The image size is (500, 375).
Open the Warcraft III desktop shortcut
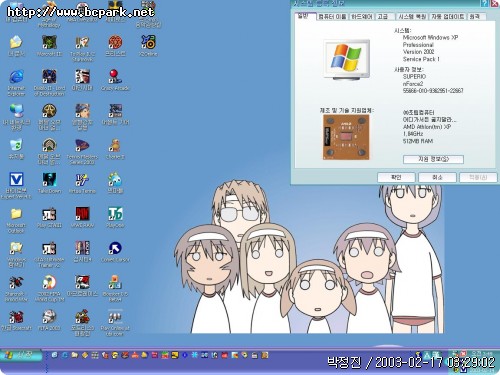click(49, 43)
